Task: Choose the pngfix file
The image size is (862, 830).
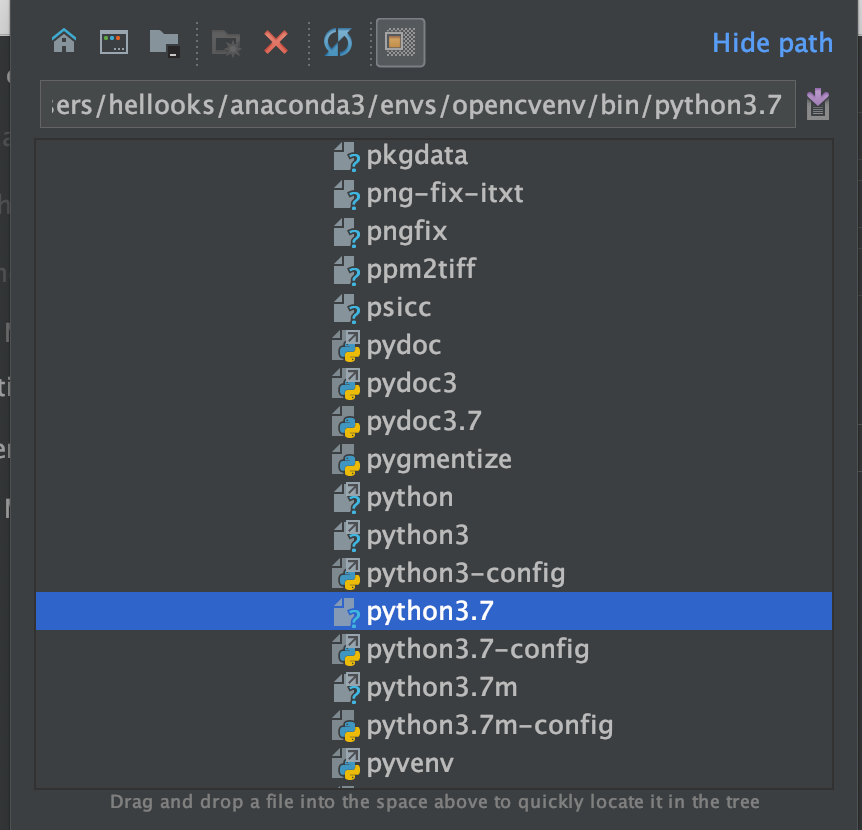Action: pos(405,231)
